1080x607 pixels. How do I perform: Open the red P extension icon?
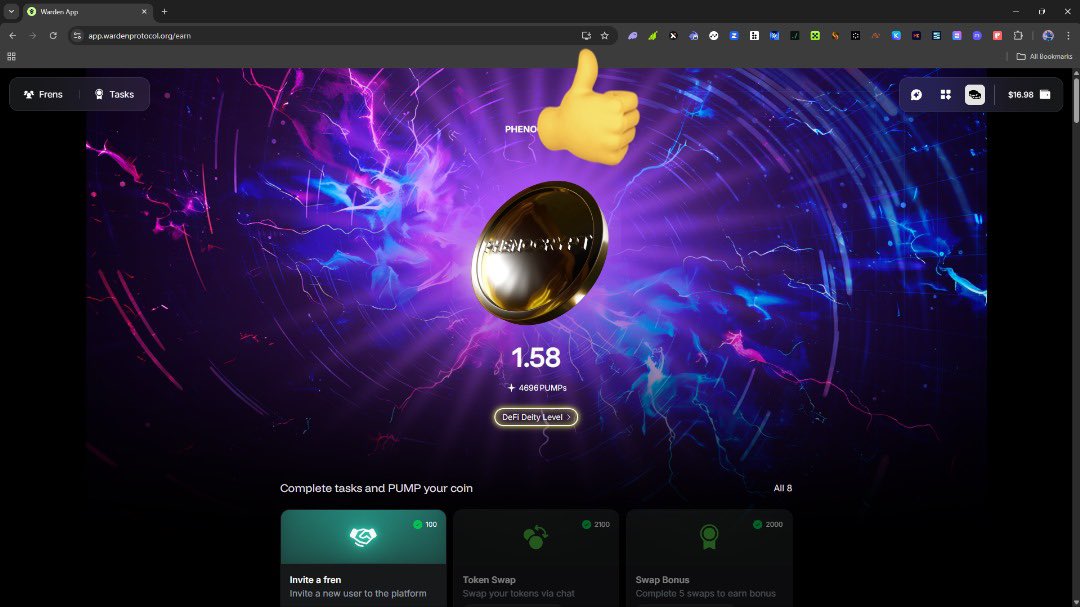coord(997,36)
